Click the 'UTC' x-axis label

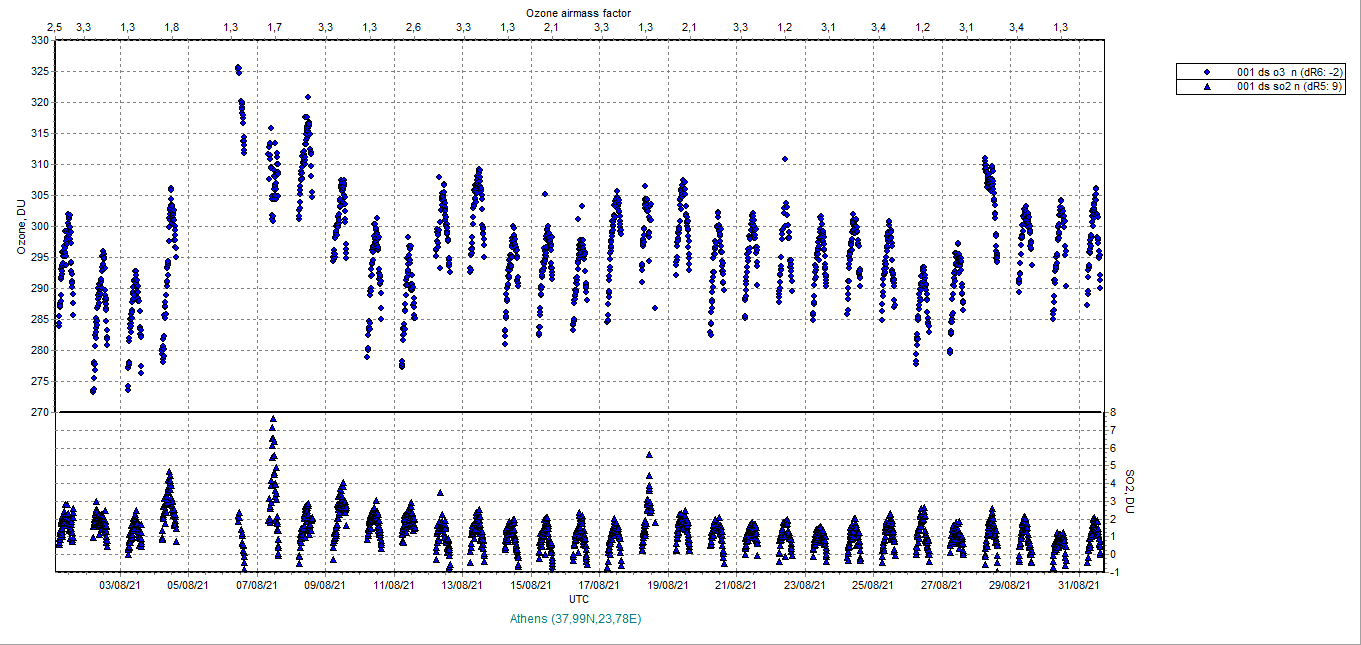tap(578, 599)
